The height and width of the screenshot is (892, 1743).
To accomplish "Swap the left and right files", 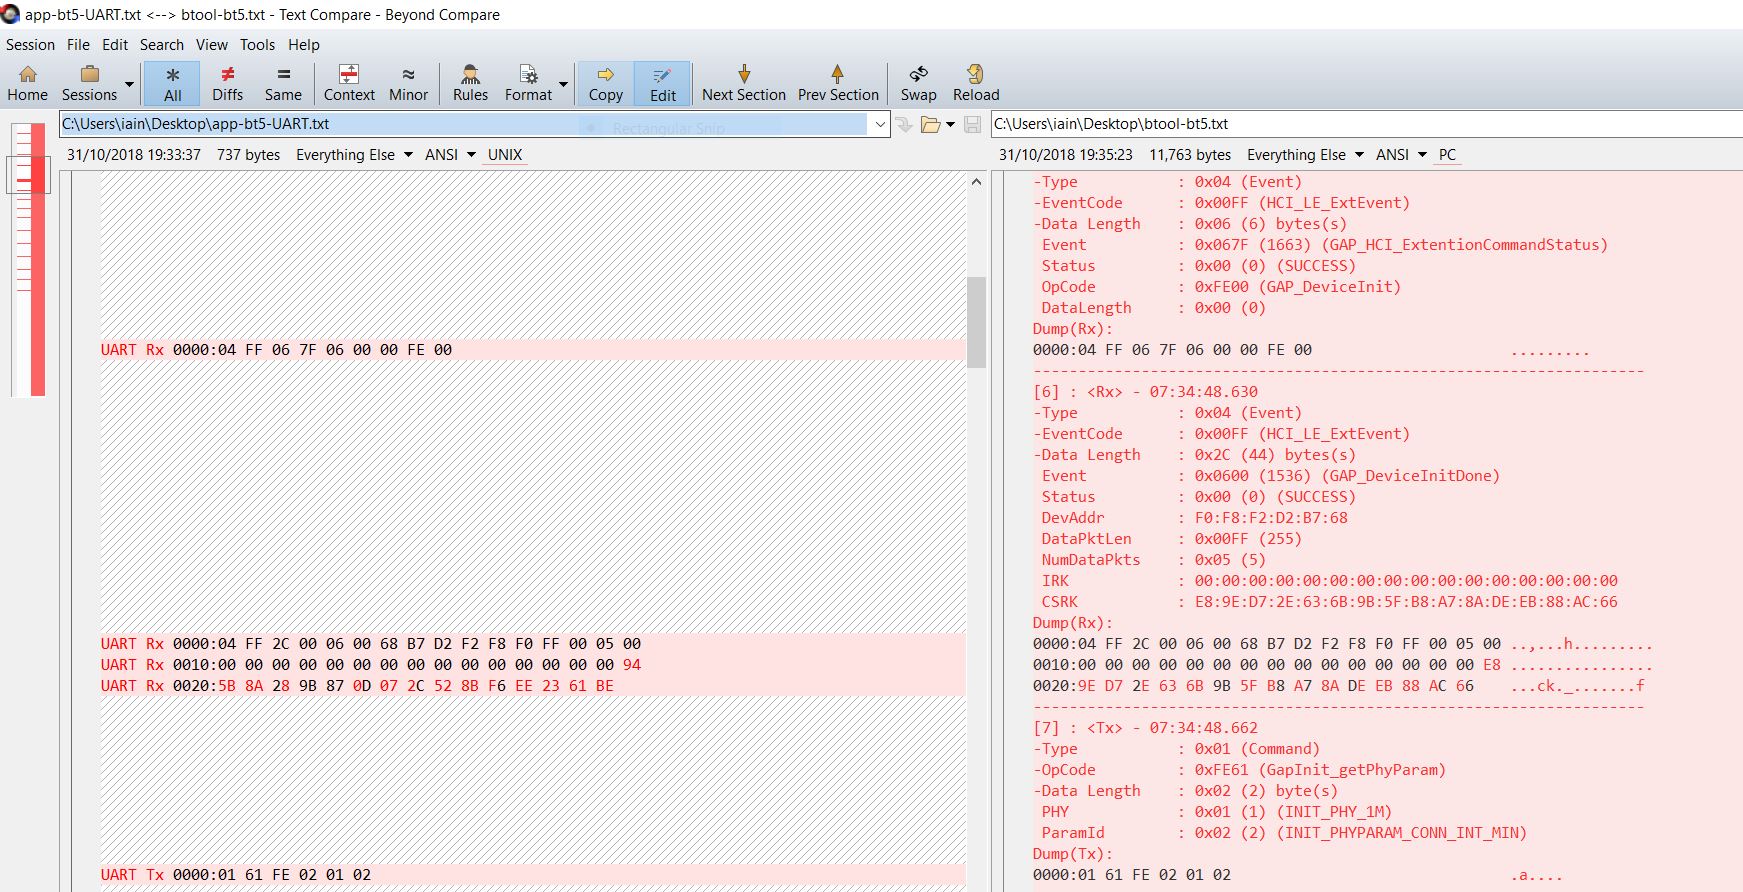I will [918, 84].
